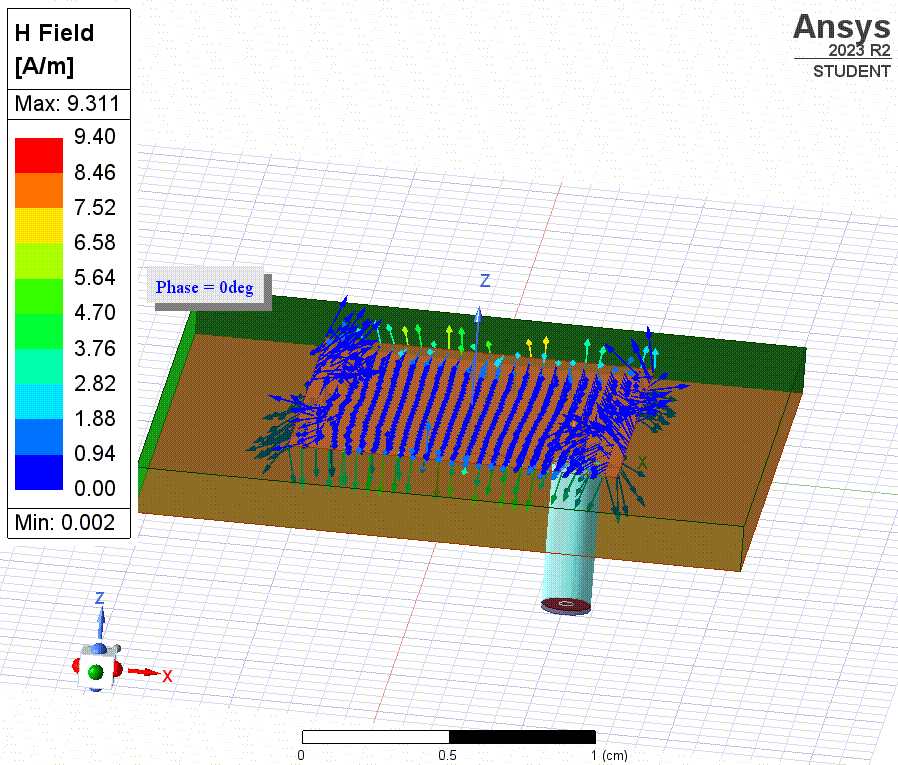Click the 1 (cm) scale label
Screen dimensions: 898x765
click(609, 755)
